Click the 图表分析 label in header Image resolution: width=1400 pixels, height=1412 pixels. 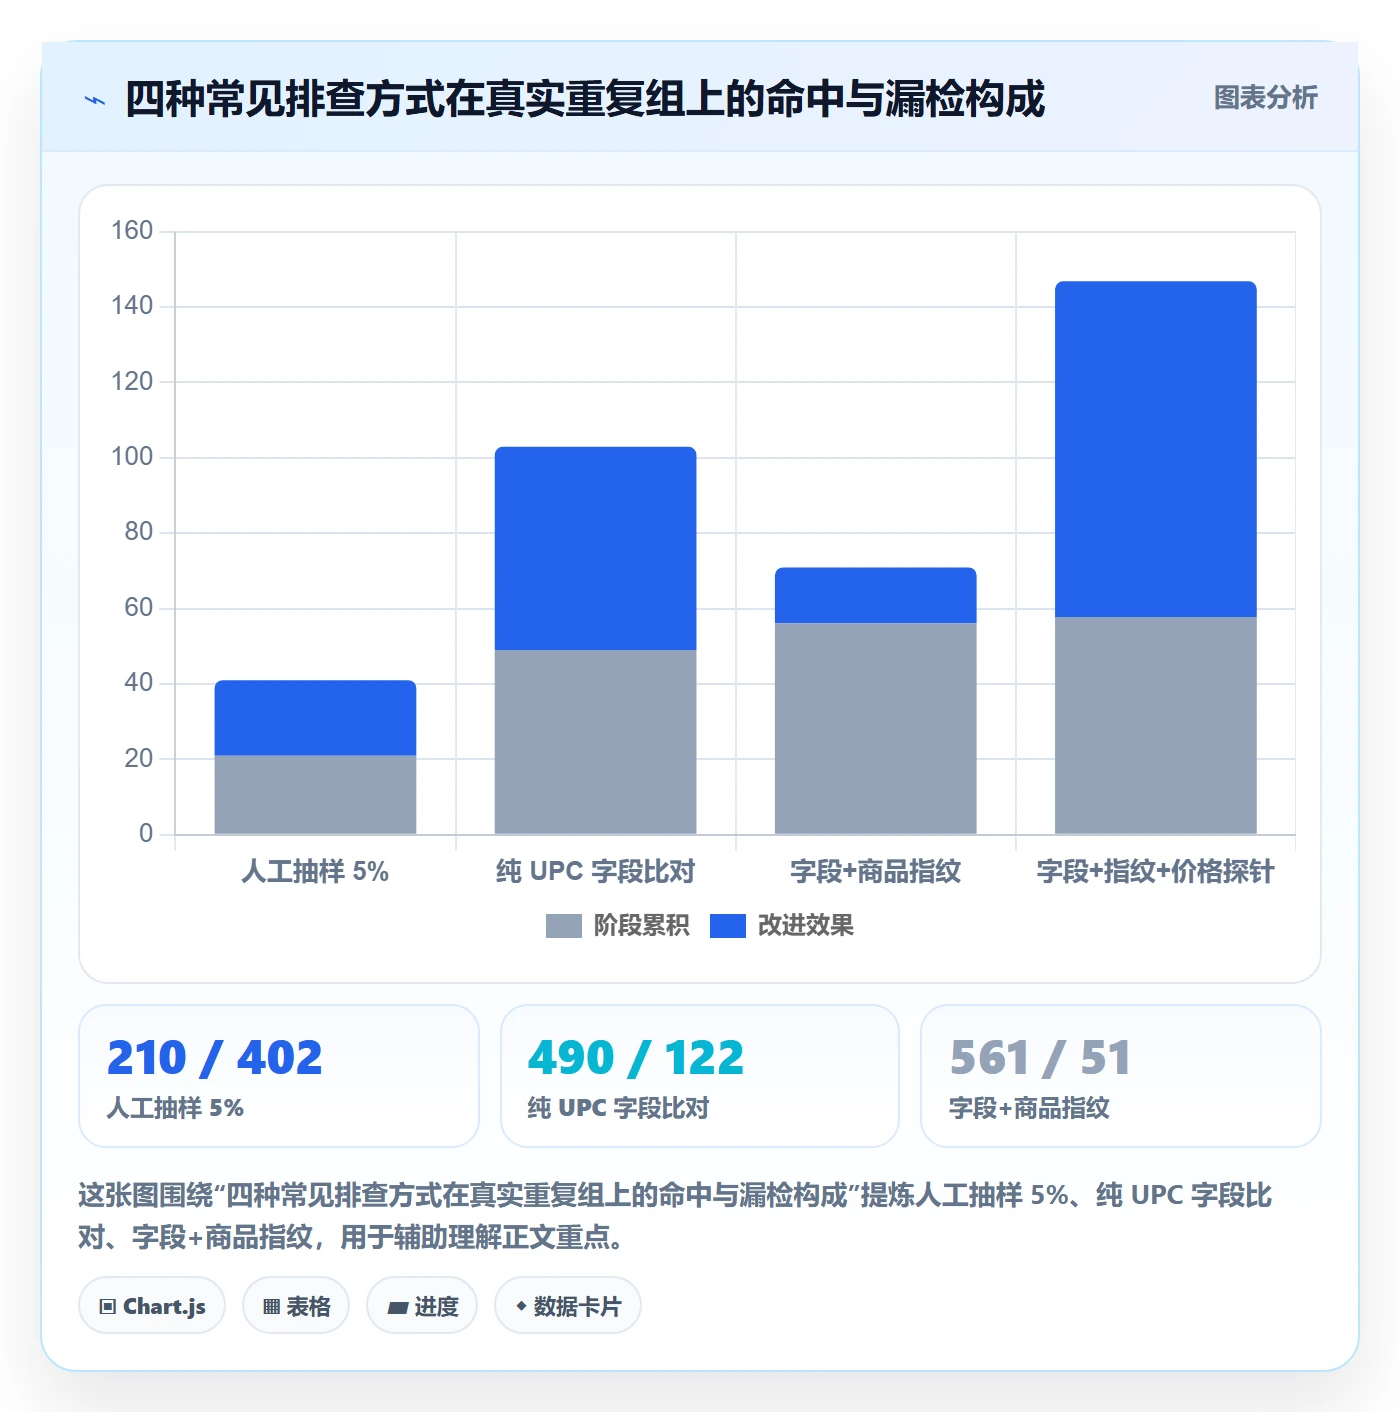click(1265, 98)
